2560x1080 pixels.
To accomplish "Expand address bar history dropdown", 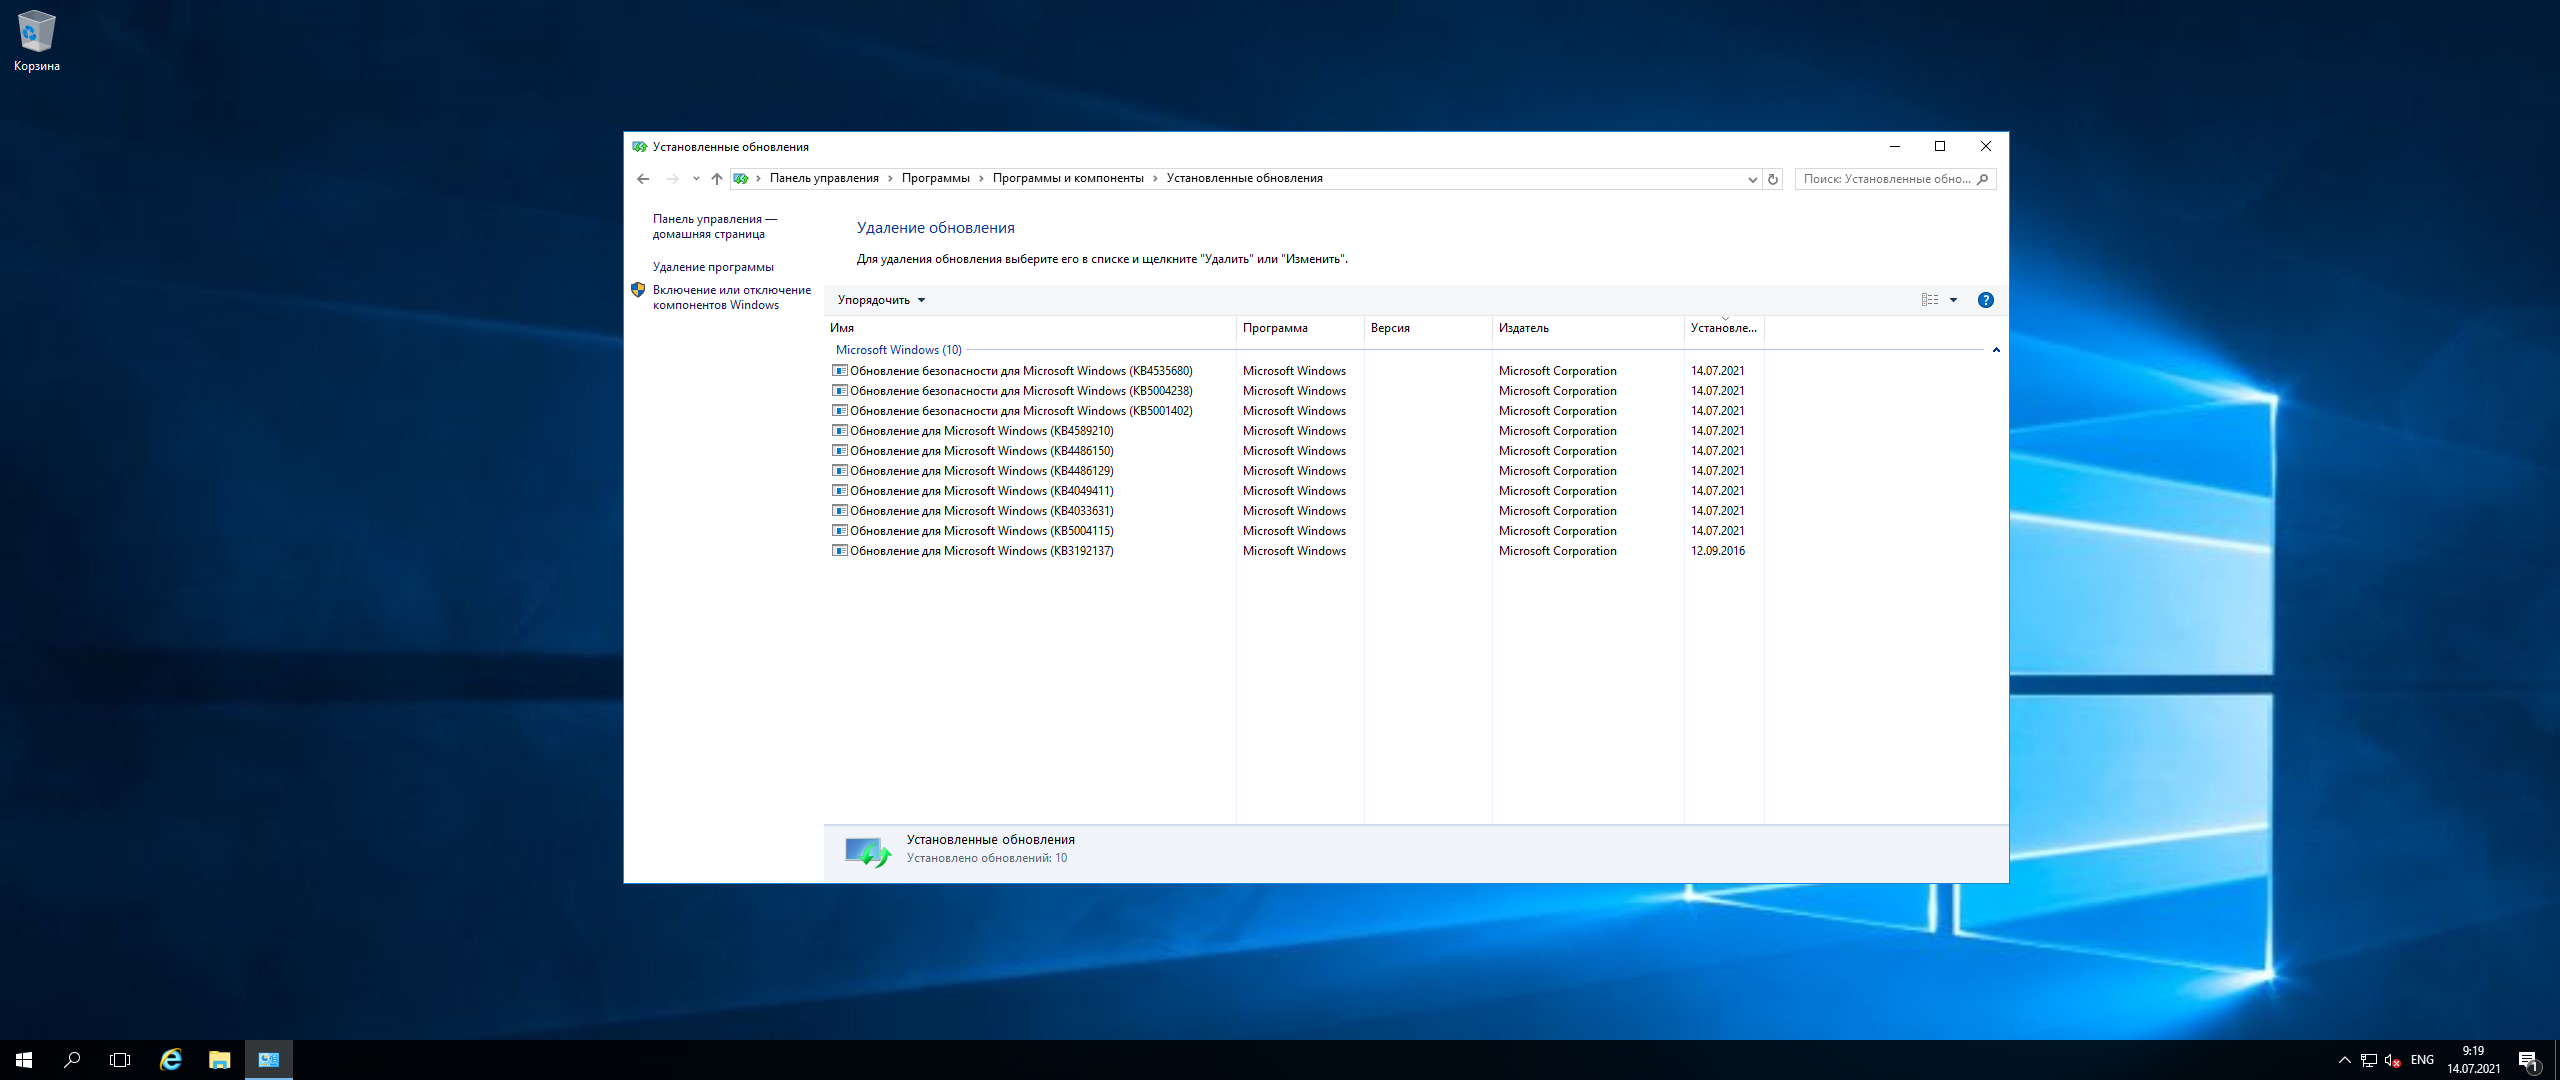I will (x=1752, y=179).
